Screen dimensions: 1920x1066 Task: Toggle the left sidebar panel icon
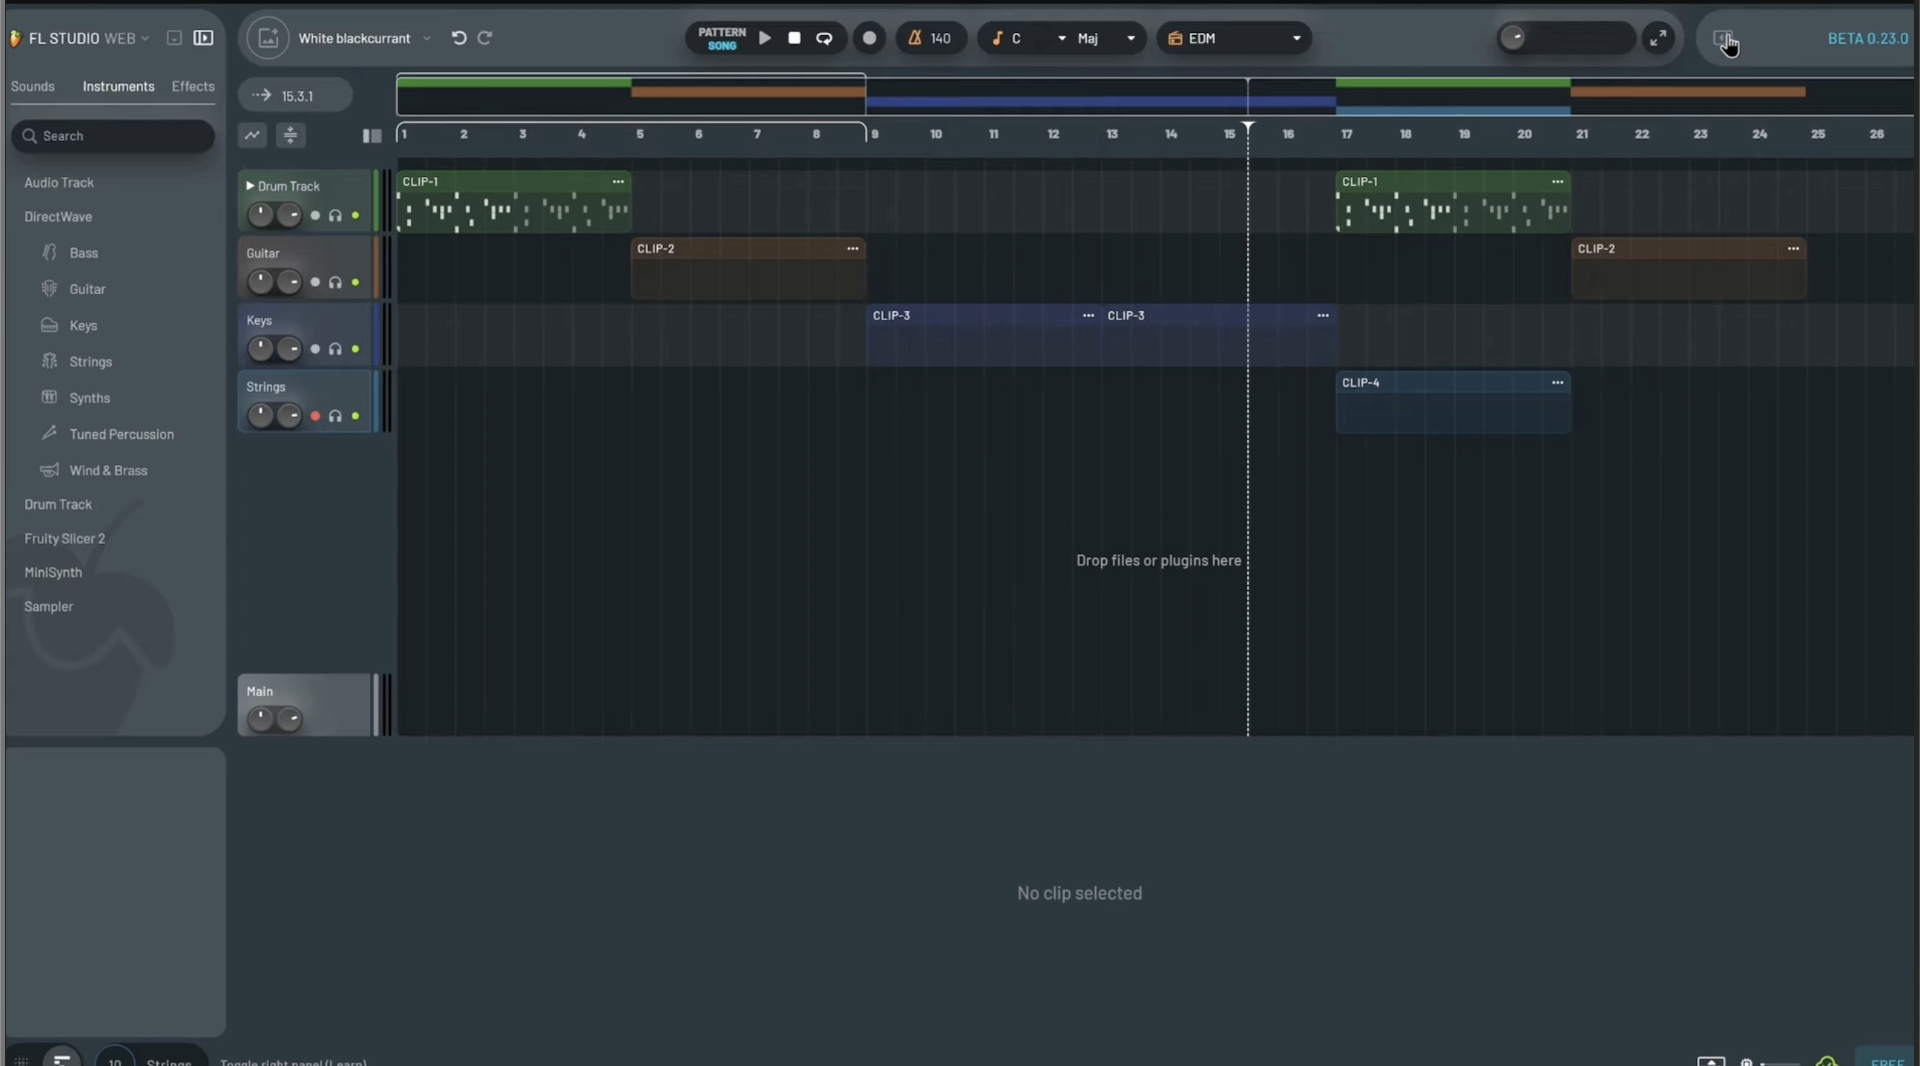203,38
